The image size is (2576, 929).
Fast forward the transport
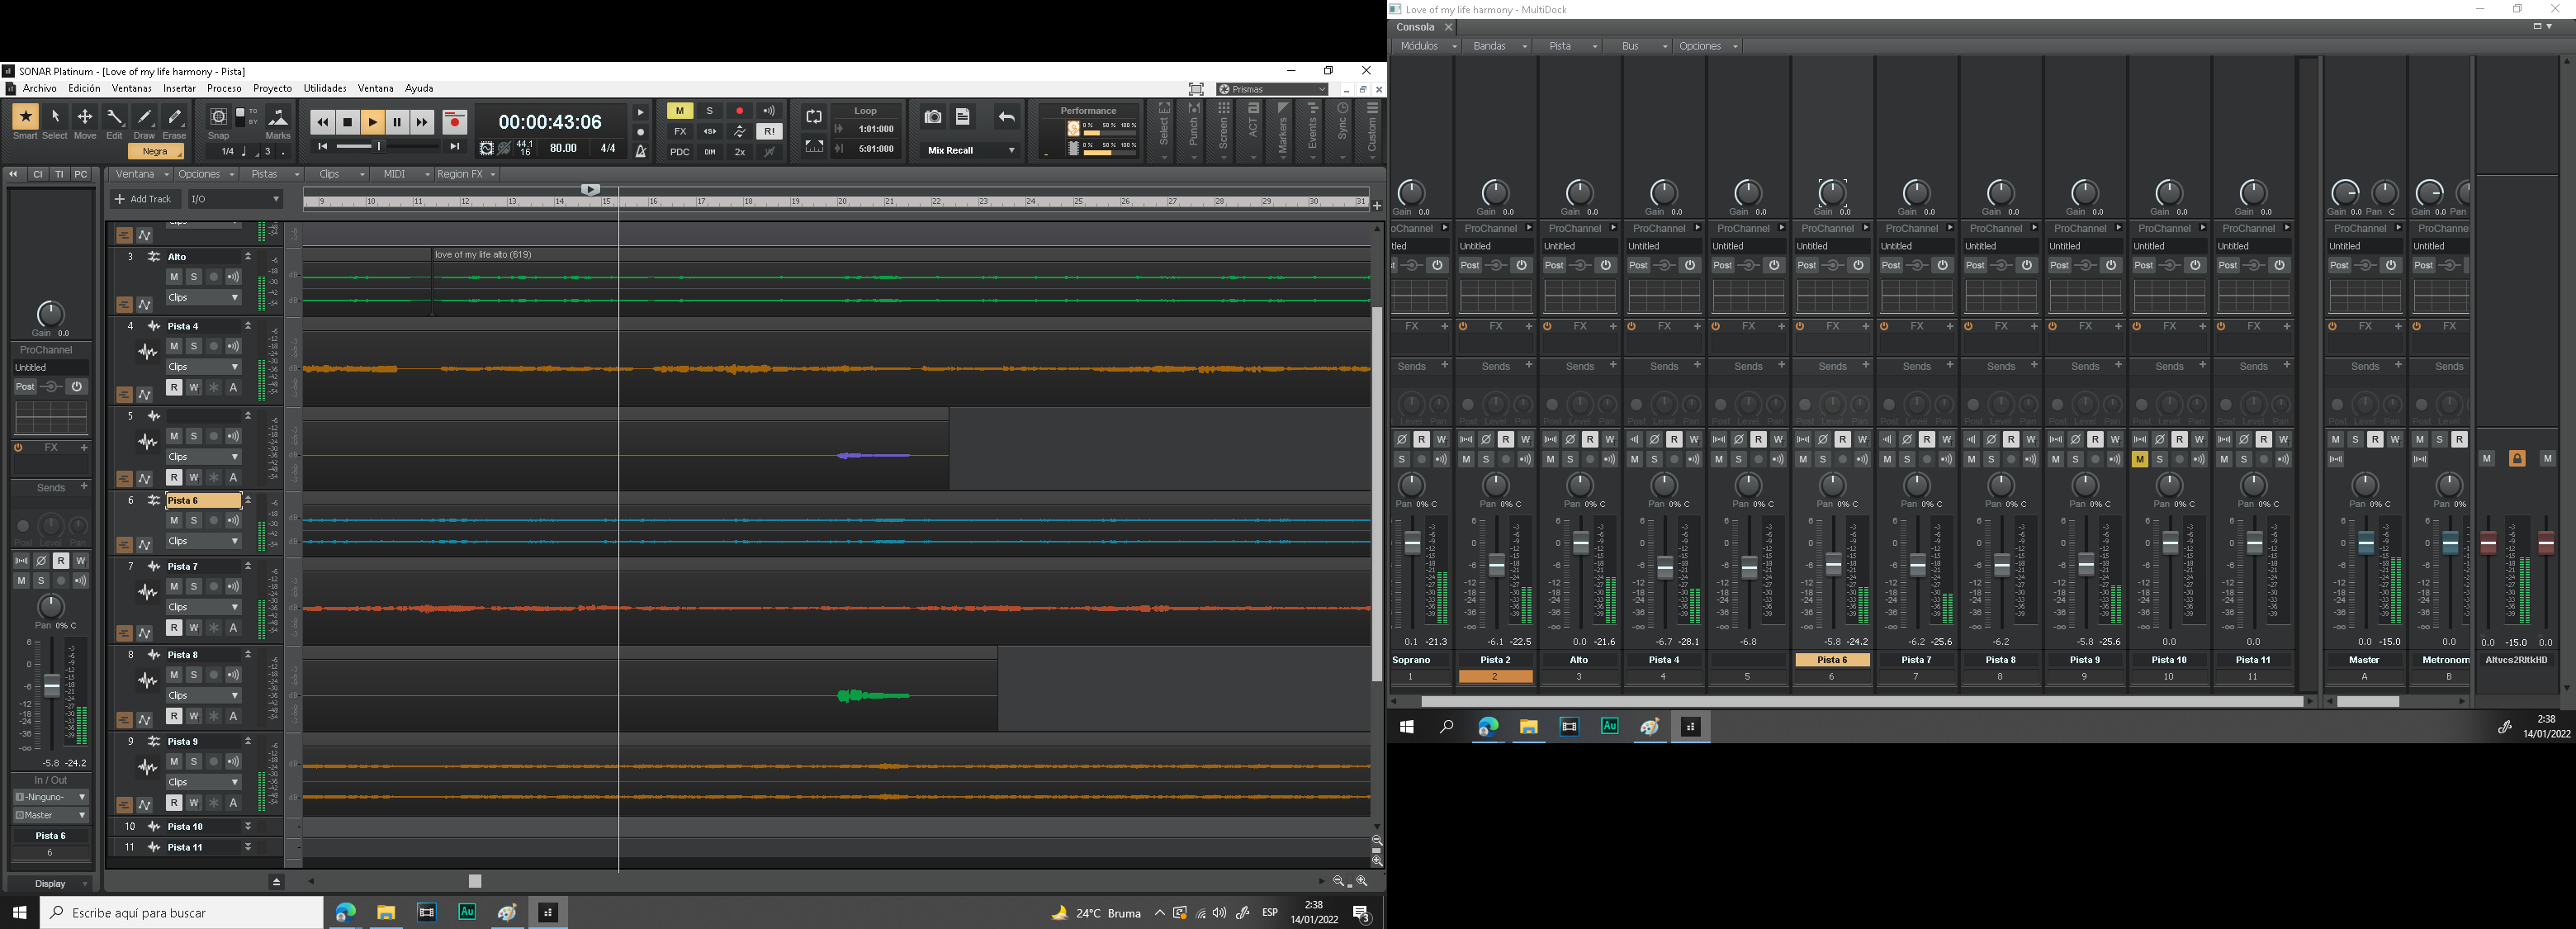click(x=422, y=122)
